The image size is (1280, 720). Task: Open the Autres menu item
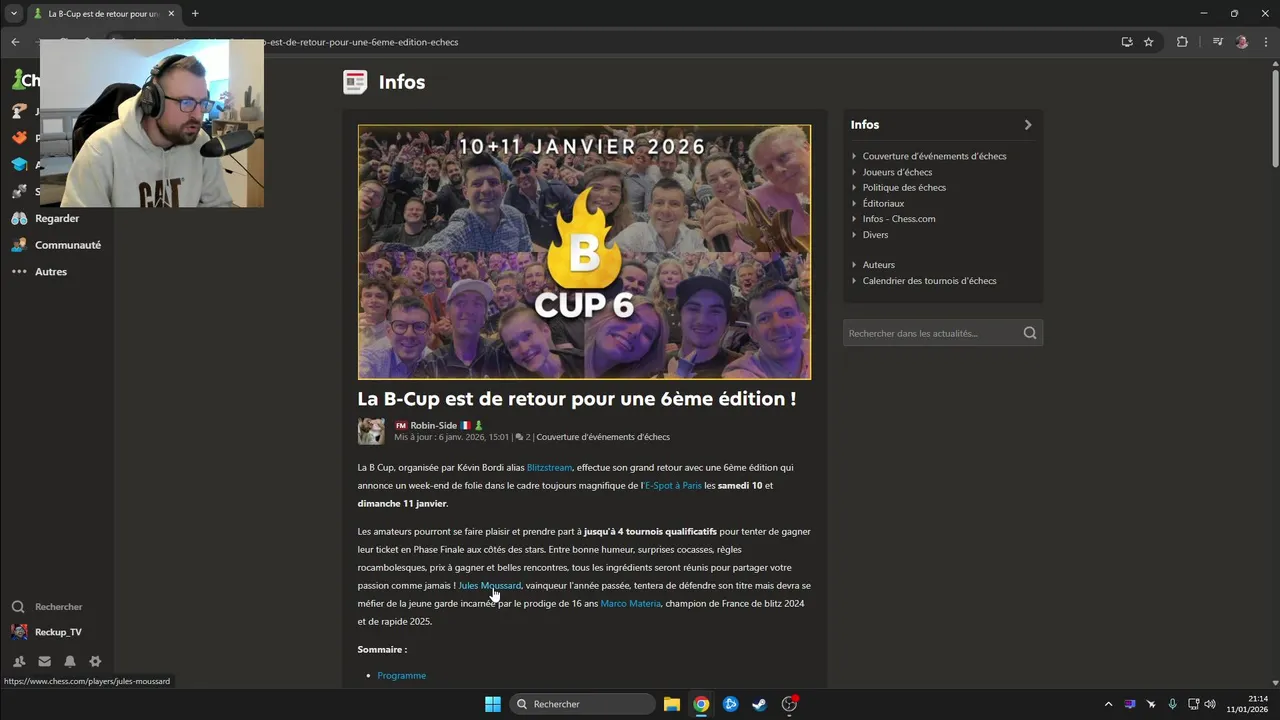tap(51, 272)
